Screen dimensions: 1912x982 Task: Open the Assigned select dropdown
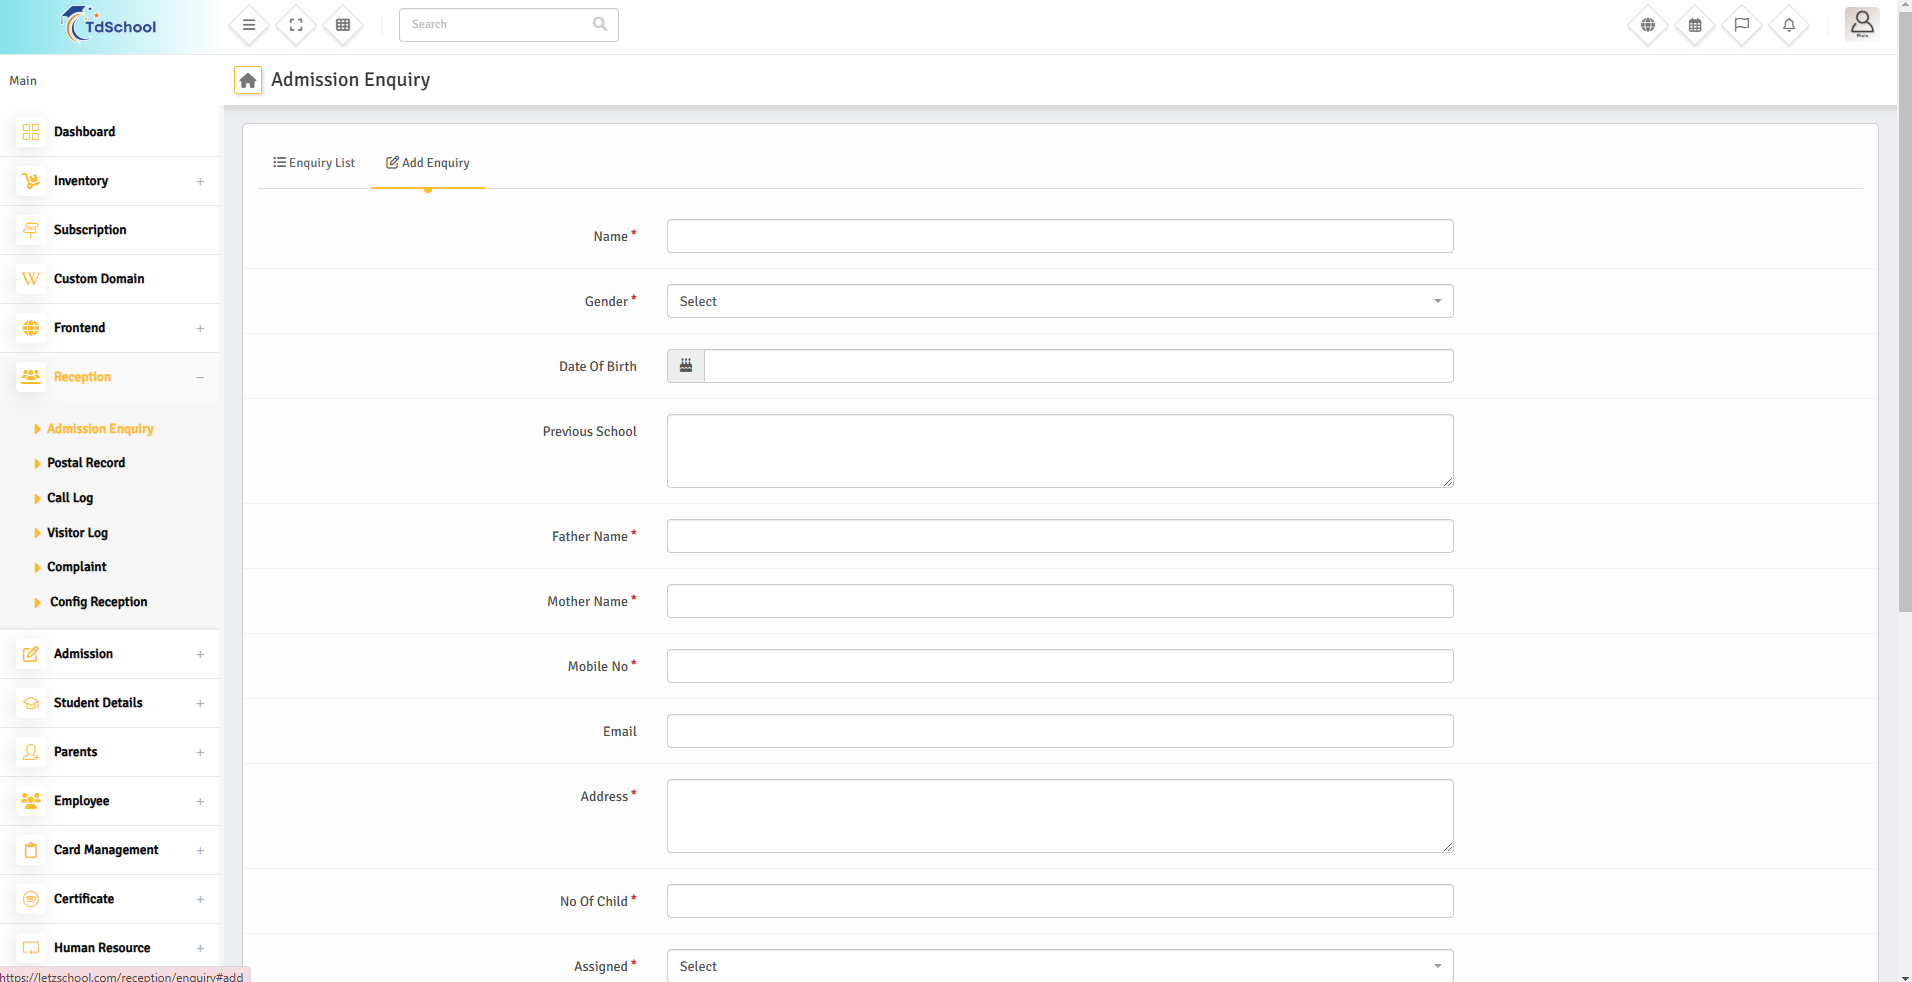pyautogui.click(x=1059, y=966)
